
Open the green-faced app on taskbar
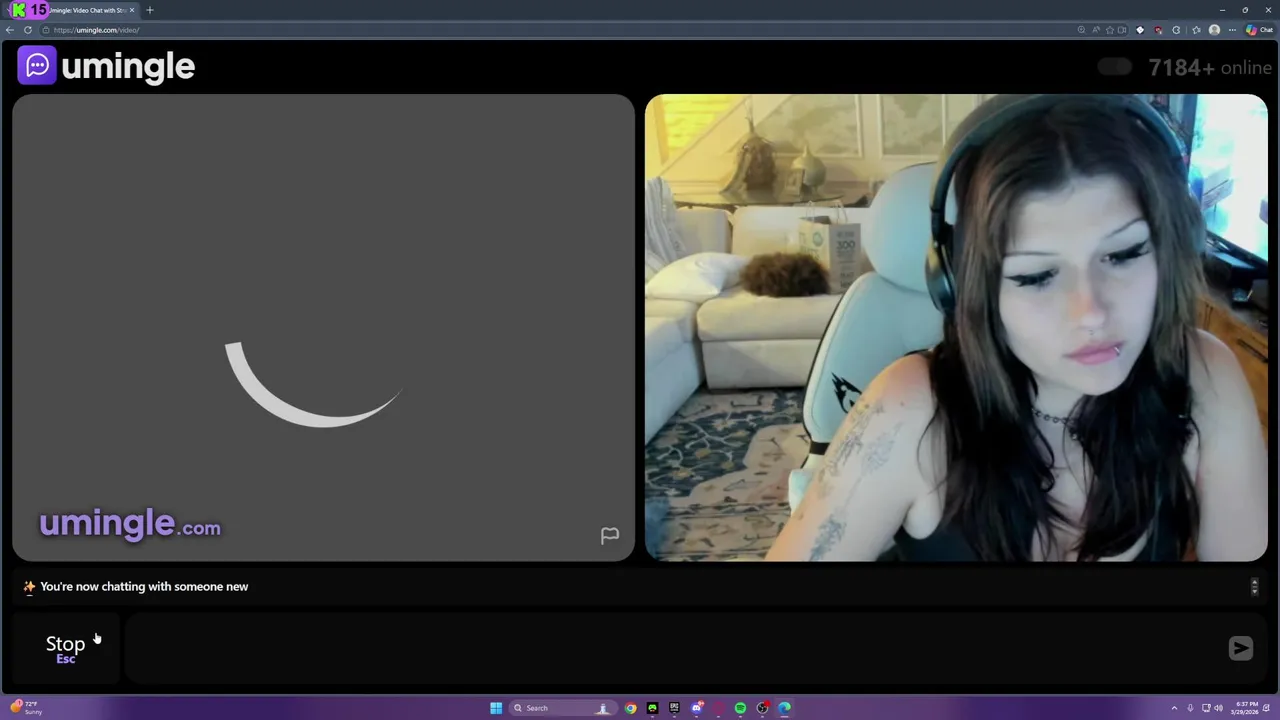pos(652,708)
